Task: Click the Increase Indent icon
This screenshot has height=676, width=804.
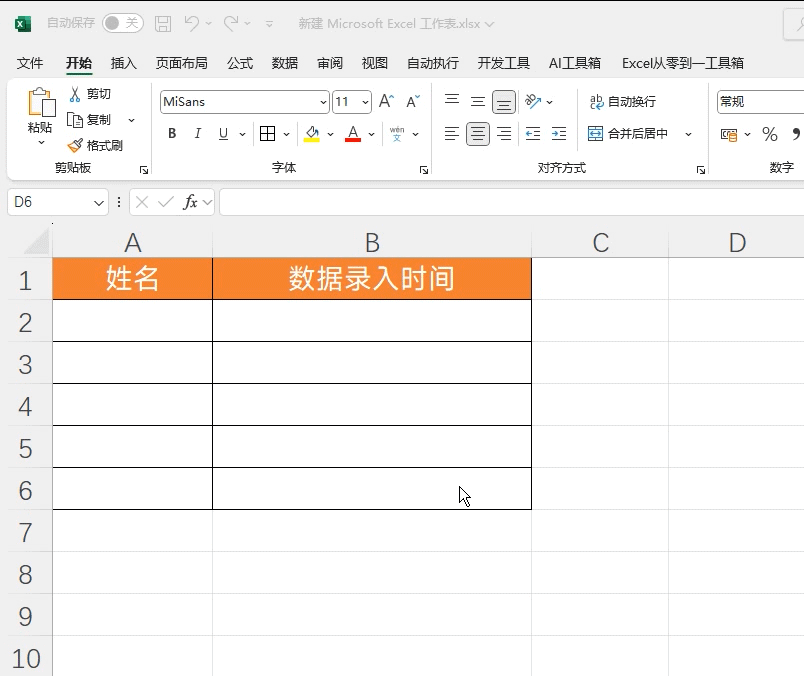Action: tap(559, 134)
